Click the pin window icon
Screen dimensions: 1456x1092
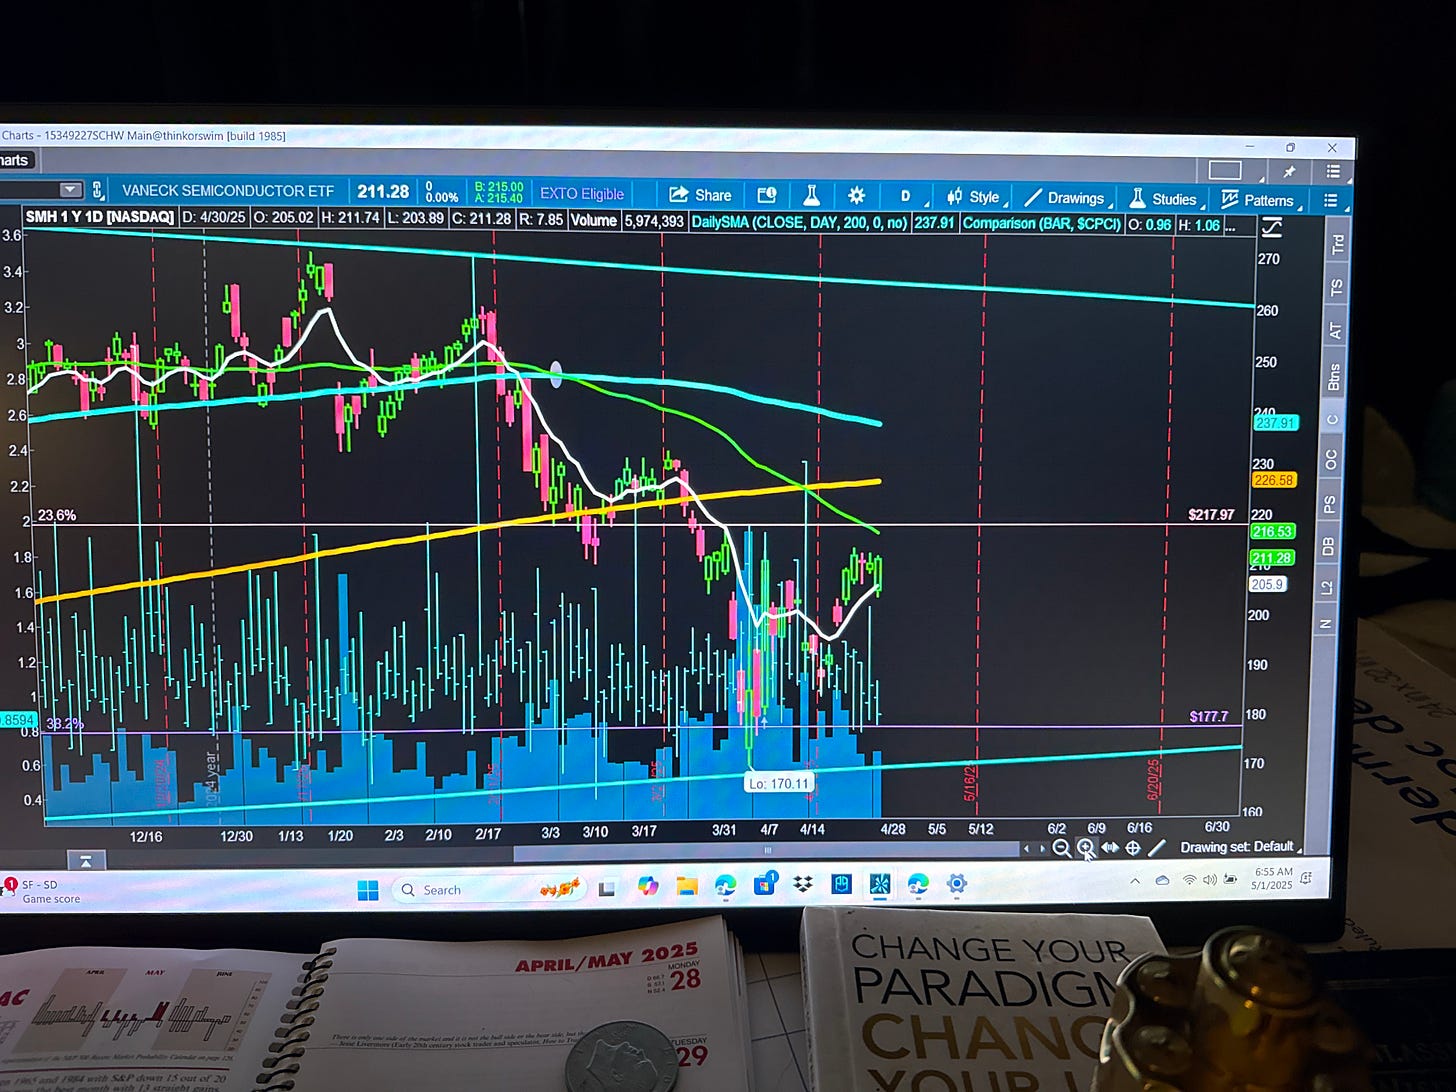tap(1289, 172)
